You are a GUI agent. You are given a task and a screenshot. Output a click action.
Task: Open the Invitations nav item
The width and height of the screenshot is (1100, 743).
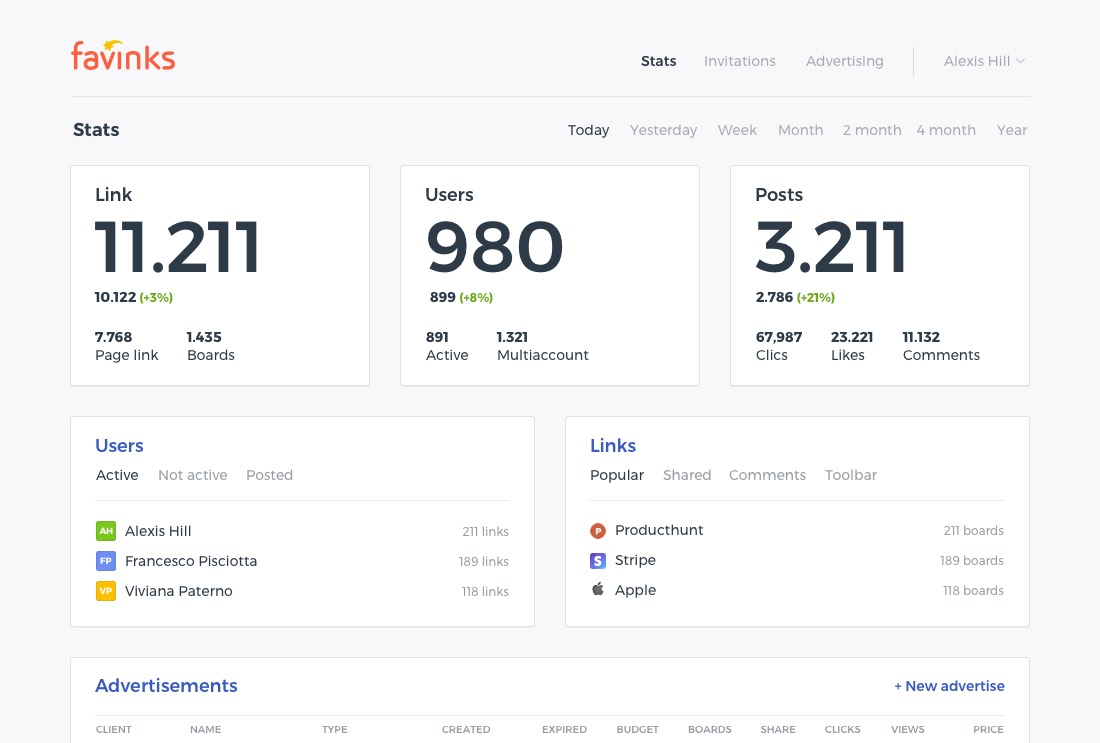(739, 61)
